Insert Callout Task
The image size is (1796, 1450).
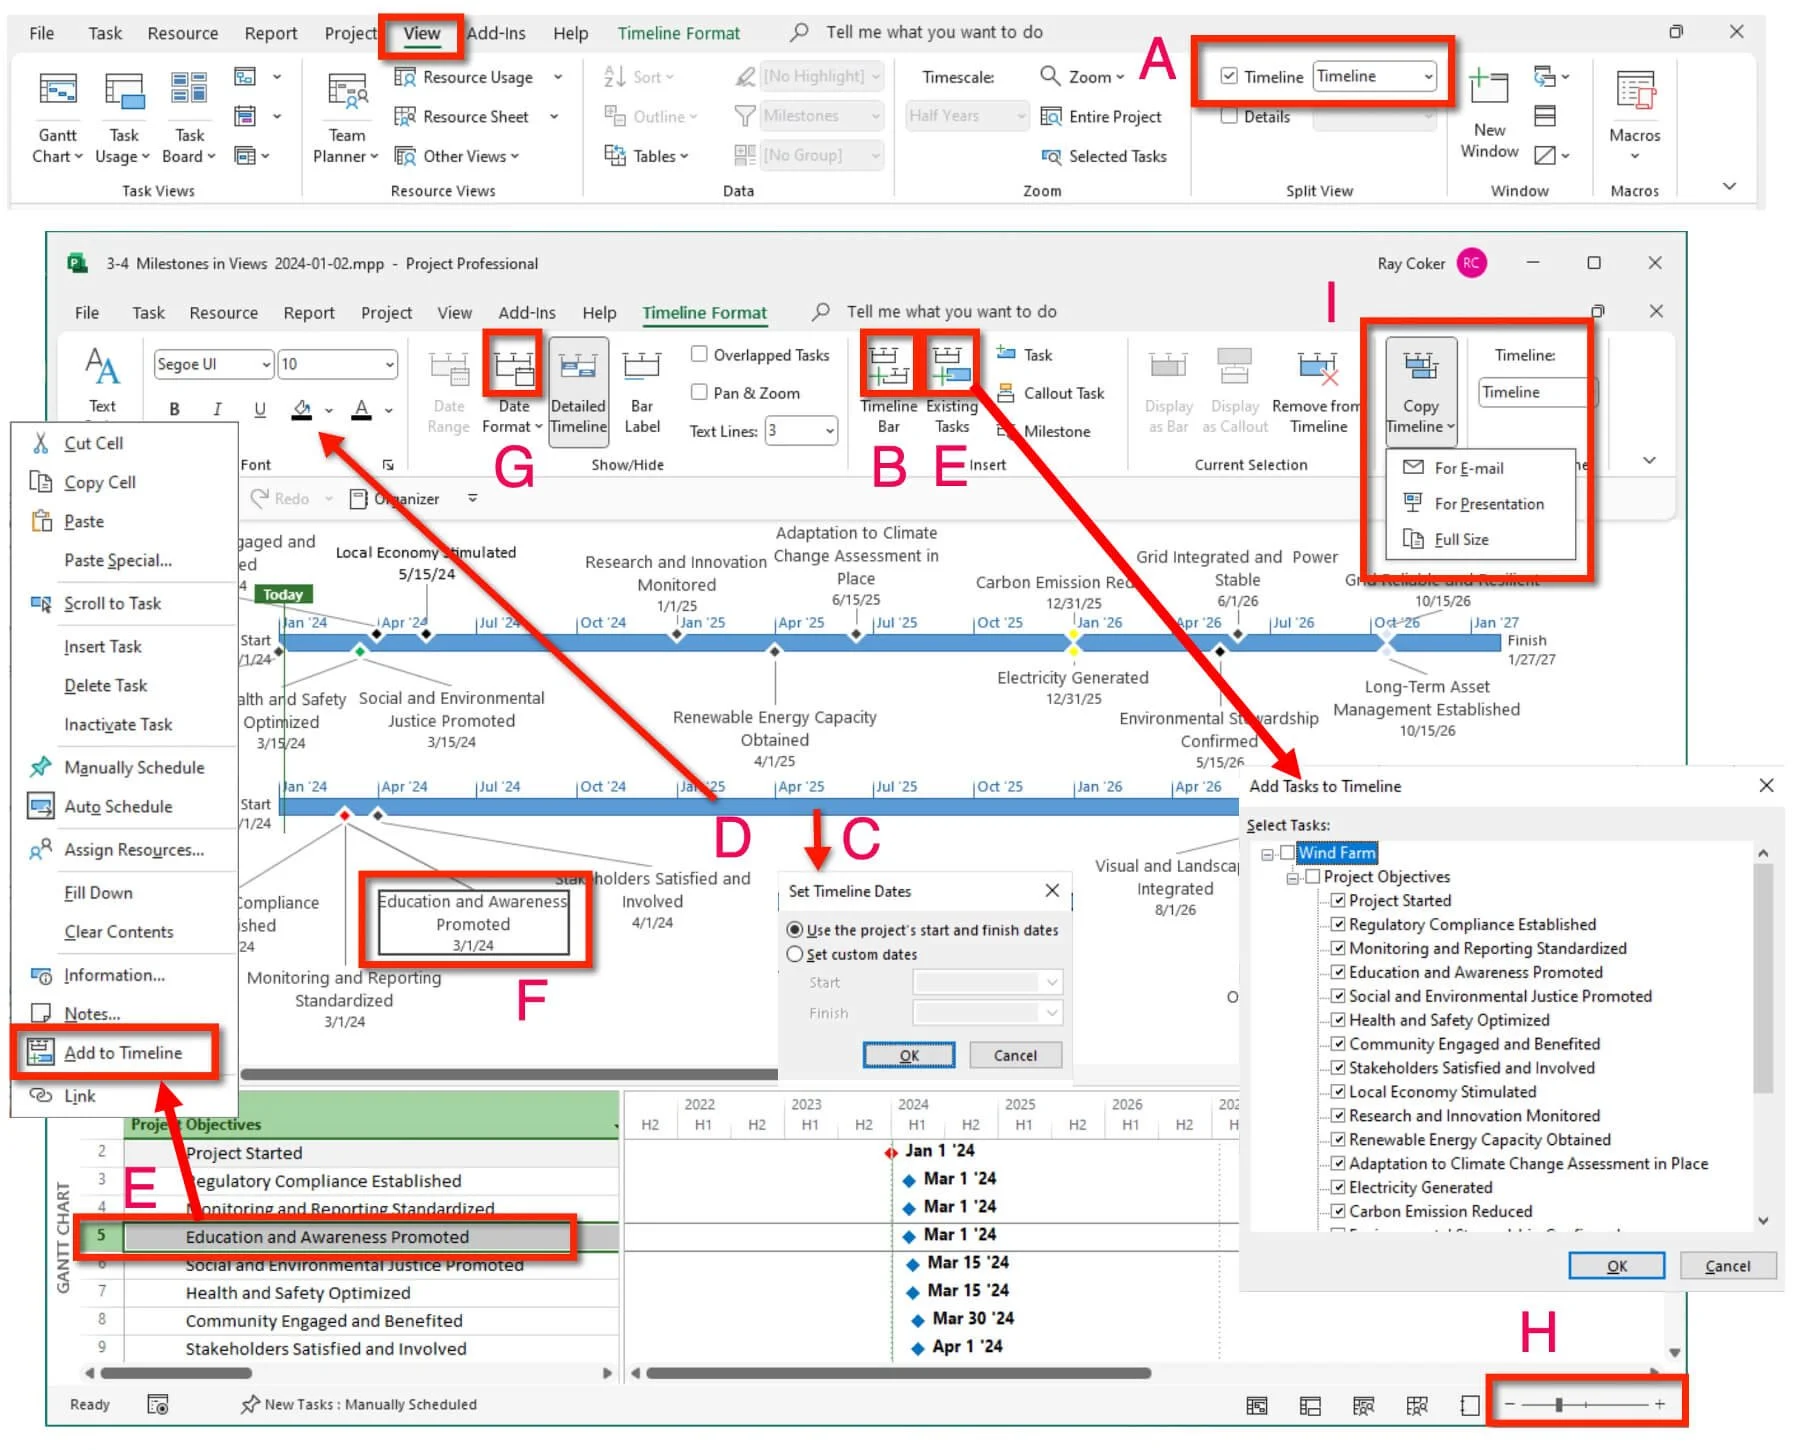pyautogui.click(x=1051, y=393)
